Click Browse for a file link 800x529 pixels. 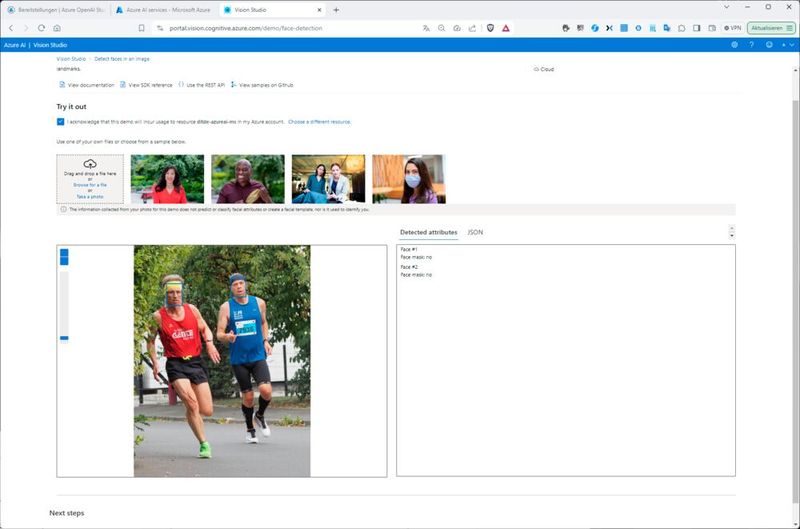[90, 185]
